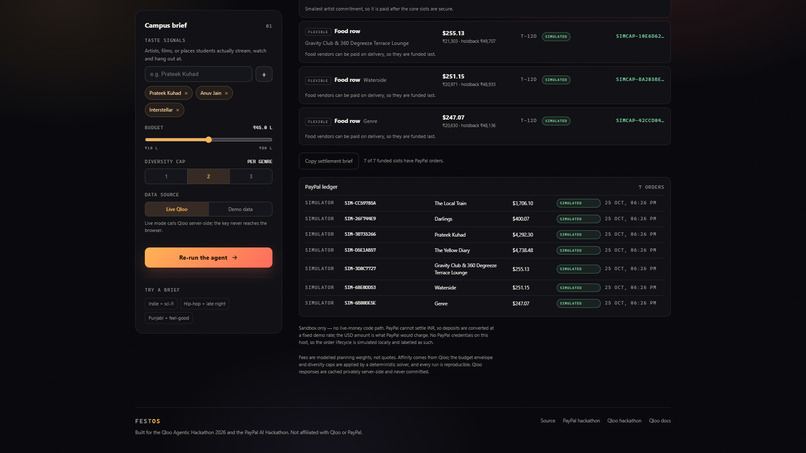806x453 pixels.
Task: Switch data source to Live Qloo
Action: 177,209
